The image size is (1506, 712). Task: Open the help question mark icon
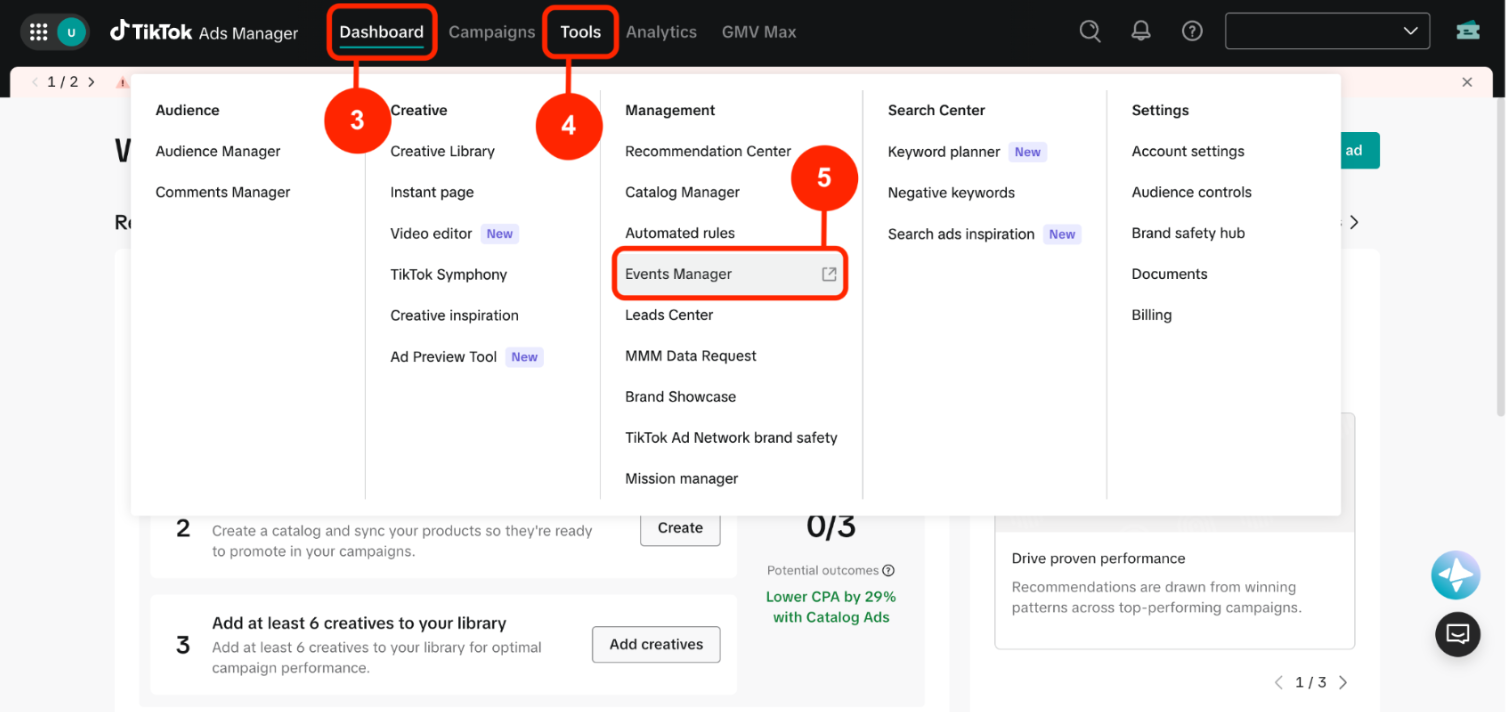pyautogui.click(x=1192, y=31)
